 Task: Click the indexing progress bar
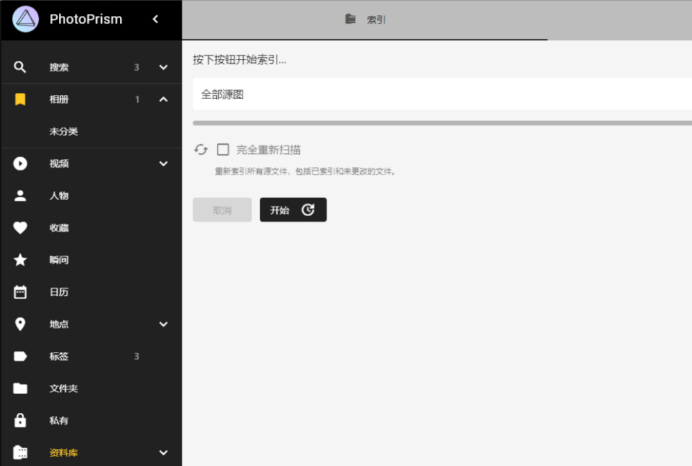click(x=440, y=123)
